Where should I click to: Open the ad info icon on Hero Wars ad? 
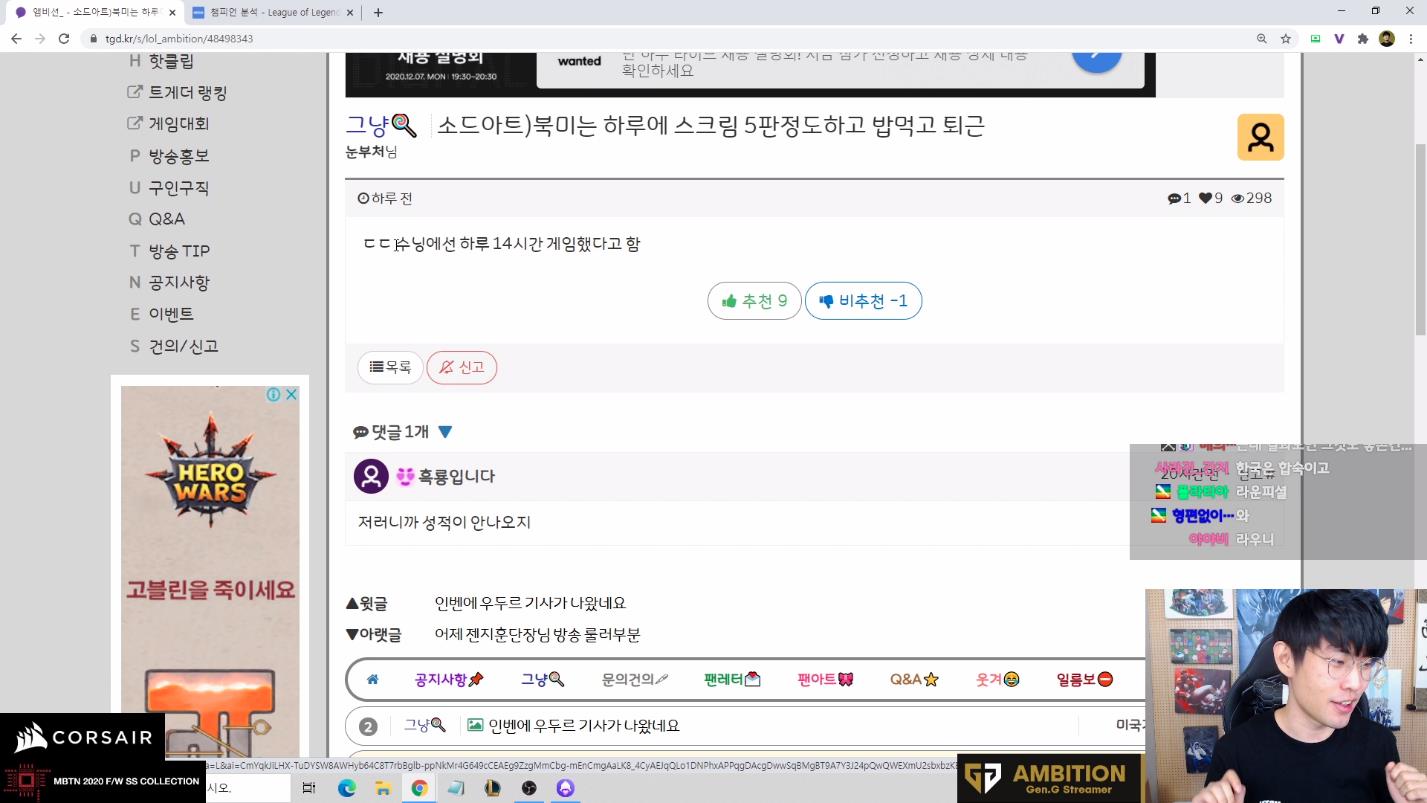(273, 395)
